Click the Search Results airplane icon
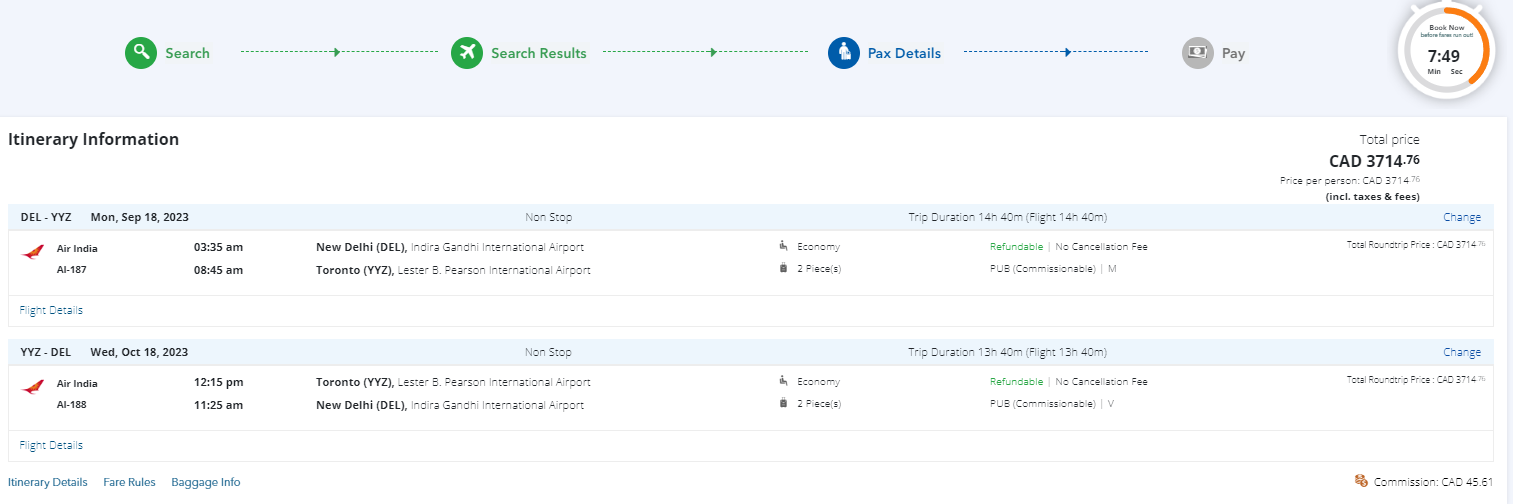 (x=467, y=53)
